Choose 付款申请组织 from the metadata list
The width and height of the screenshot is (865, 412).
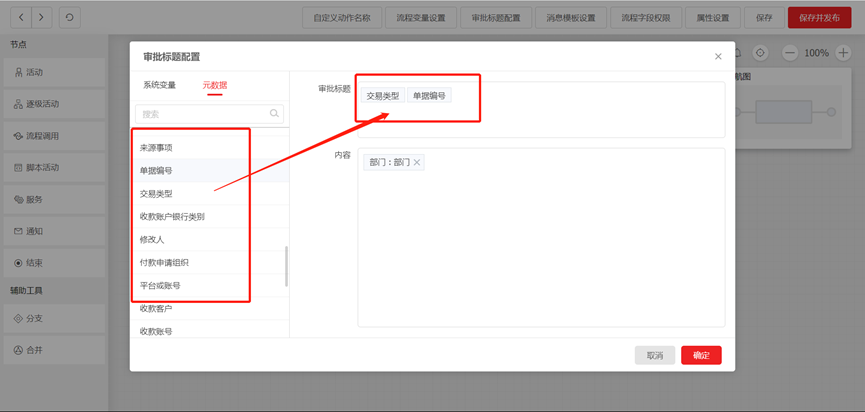[x=164, y=262]
